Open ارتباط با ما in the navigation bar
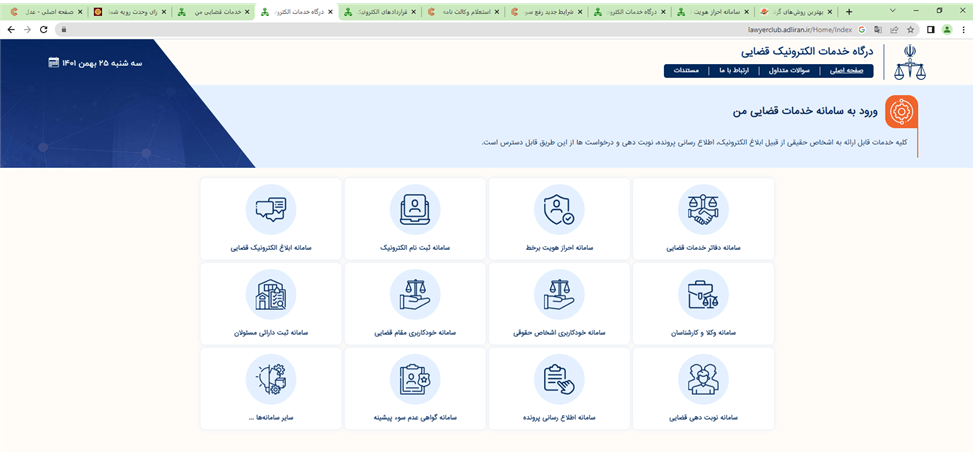 (x=735, y=70)
